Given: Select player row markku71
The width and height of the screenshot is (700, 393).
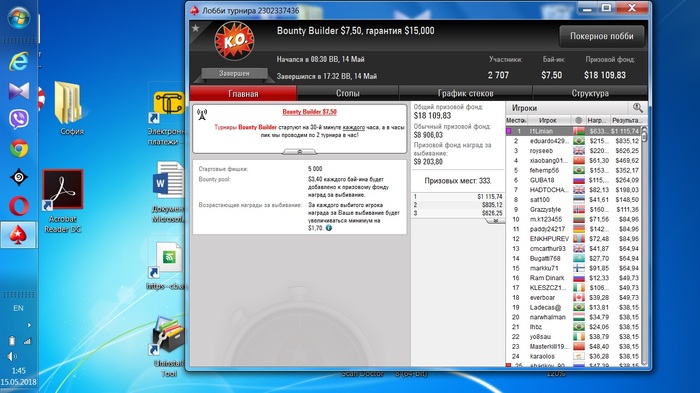Looking at the screenshot, I should pos(573,268).
